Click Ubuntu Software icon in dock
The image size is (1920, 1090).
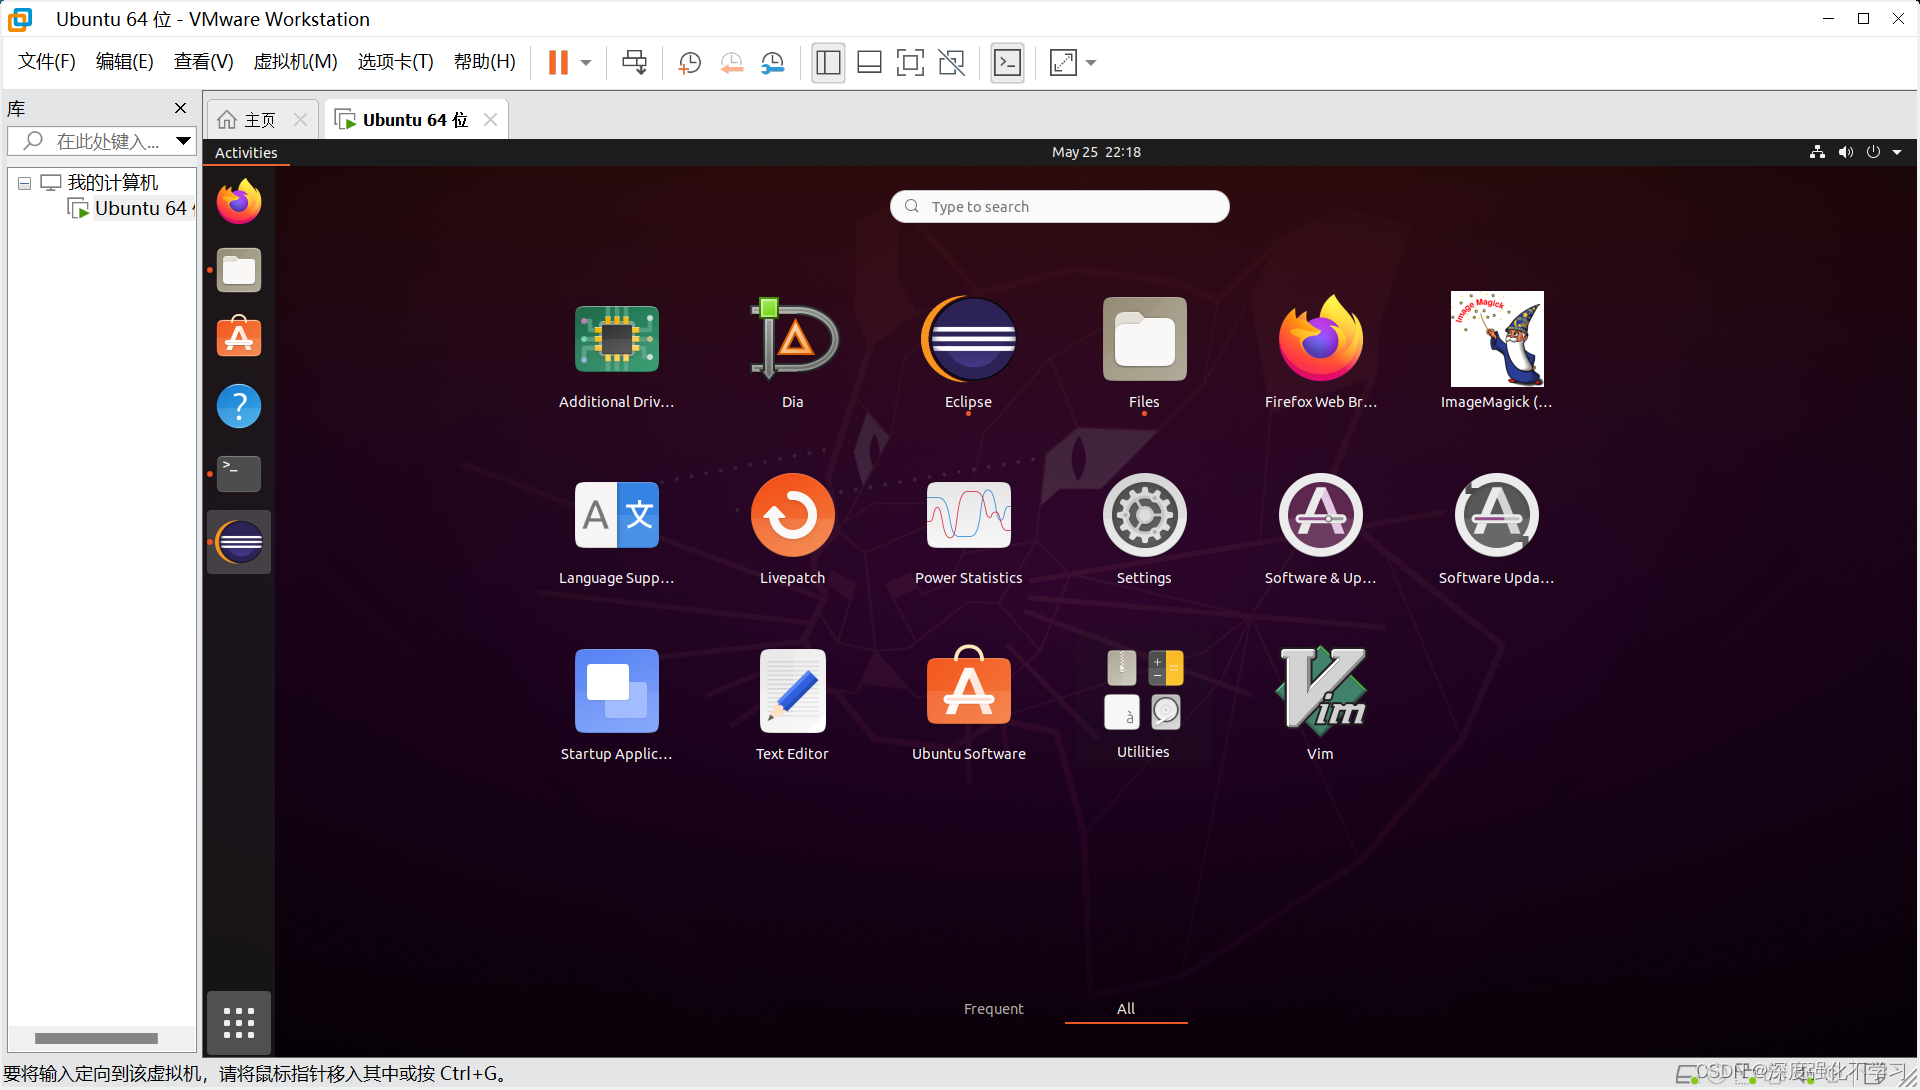point(239,338)
